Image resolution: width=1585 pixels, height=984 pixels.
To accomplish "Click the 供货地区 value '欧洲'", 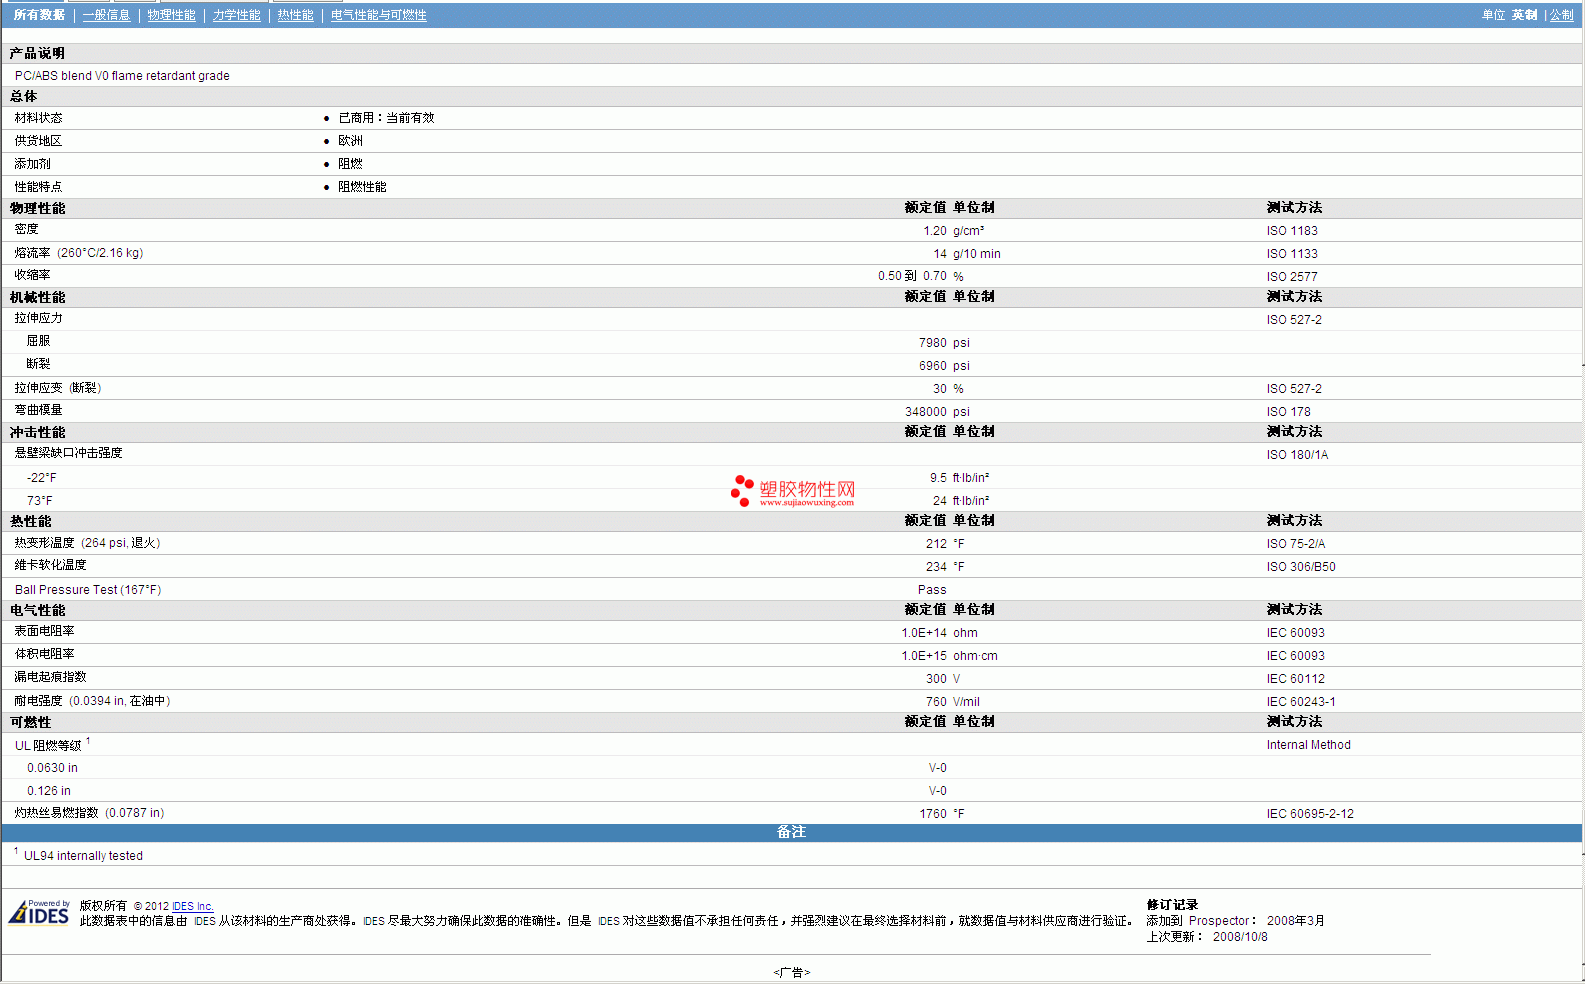I will point(350,141).
